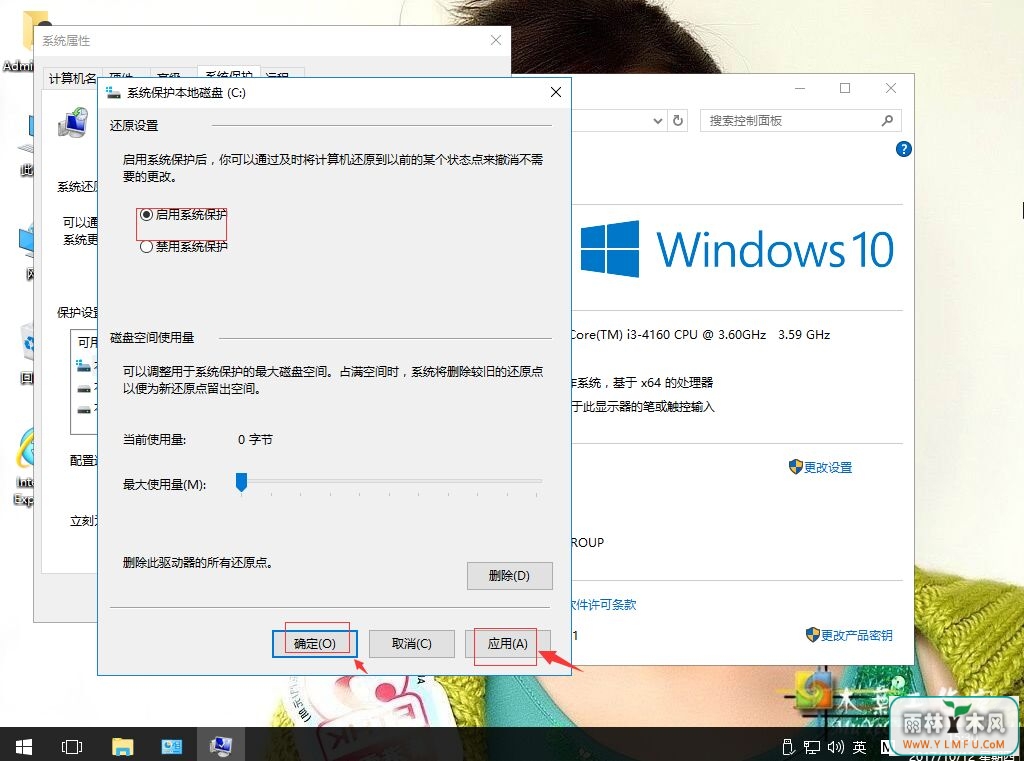1024x761 pixels.
Task: Minimize the control panel system window
Action: (x=800, y=88)
